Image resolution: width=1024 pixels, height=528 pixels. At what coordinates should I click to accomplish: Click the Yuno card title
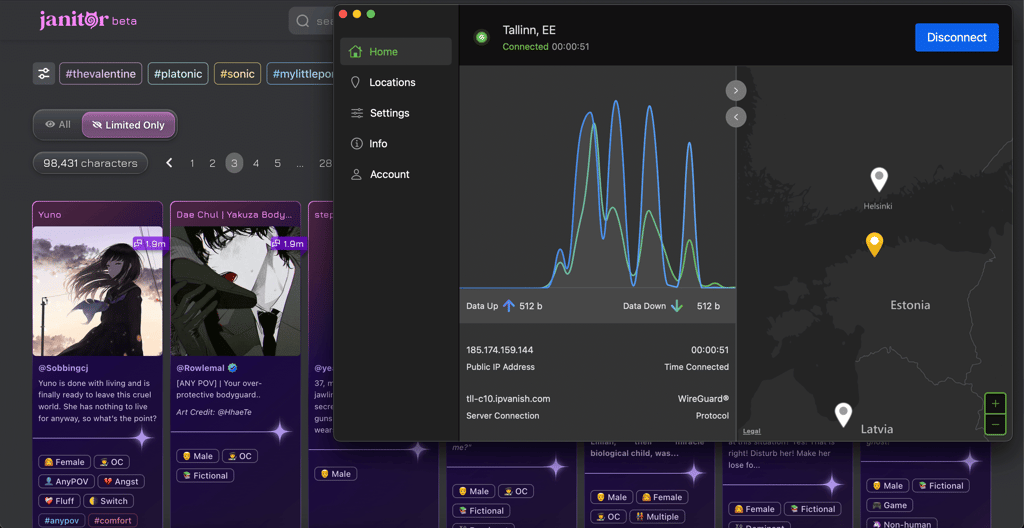pos(50,214)
